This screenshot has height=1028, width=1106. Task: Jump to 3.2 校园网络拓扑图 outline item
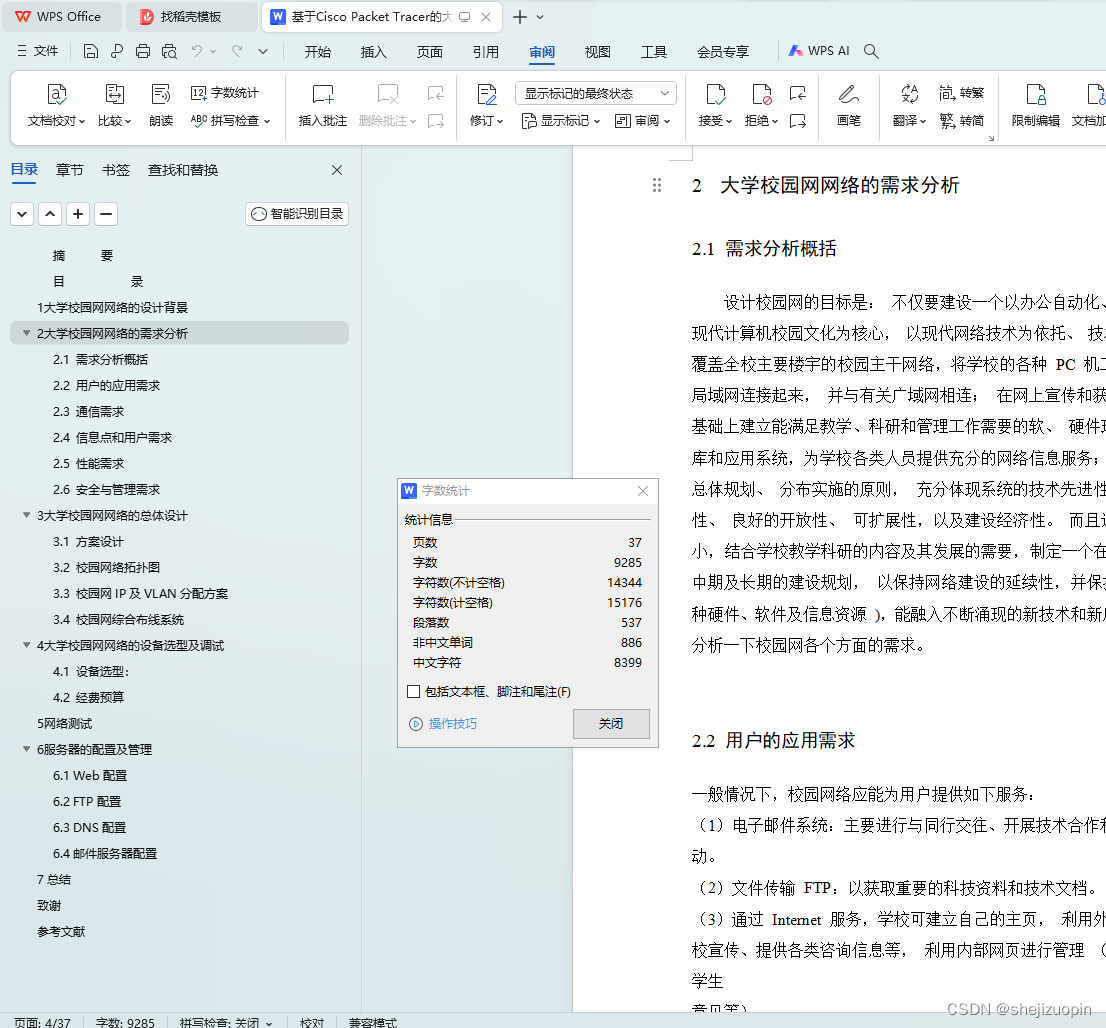click(x=107, y=567)
